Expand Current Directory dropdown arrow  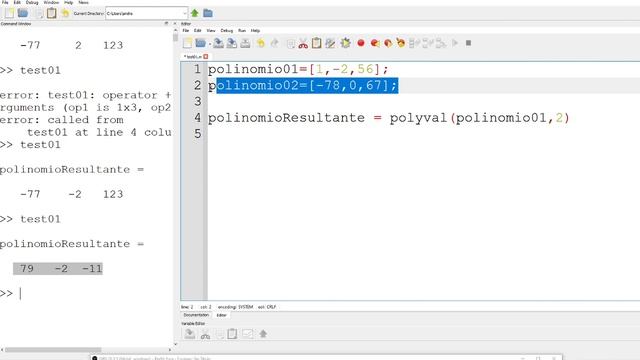185,13
